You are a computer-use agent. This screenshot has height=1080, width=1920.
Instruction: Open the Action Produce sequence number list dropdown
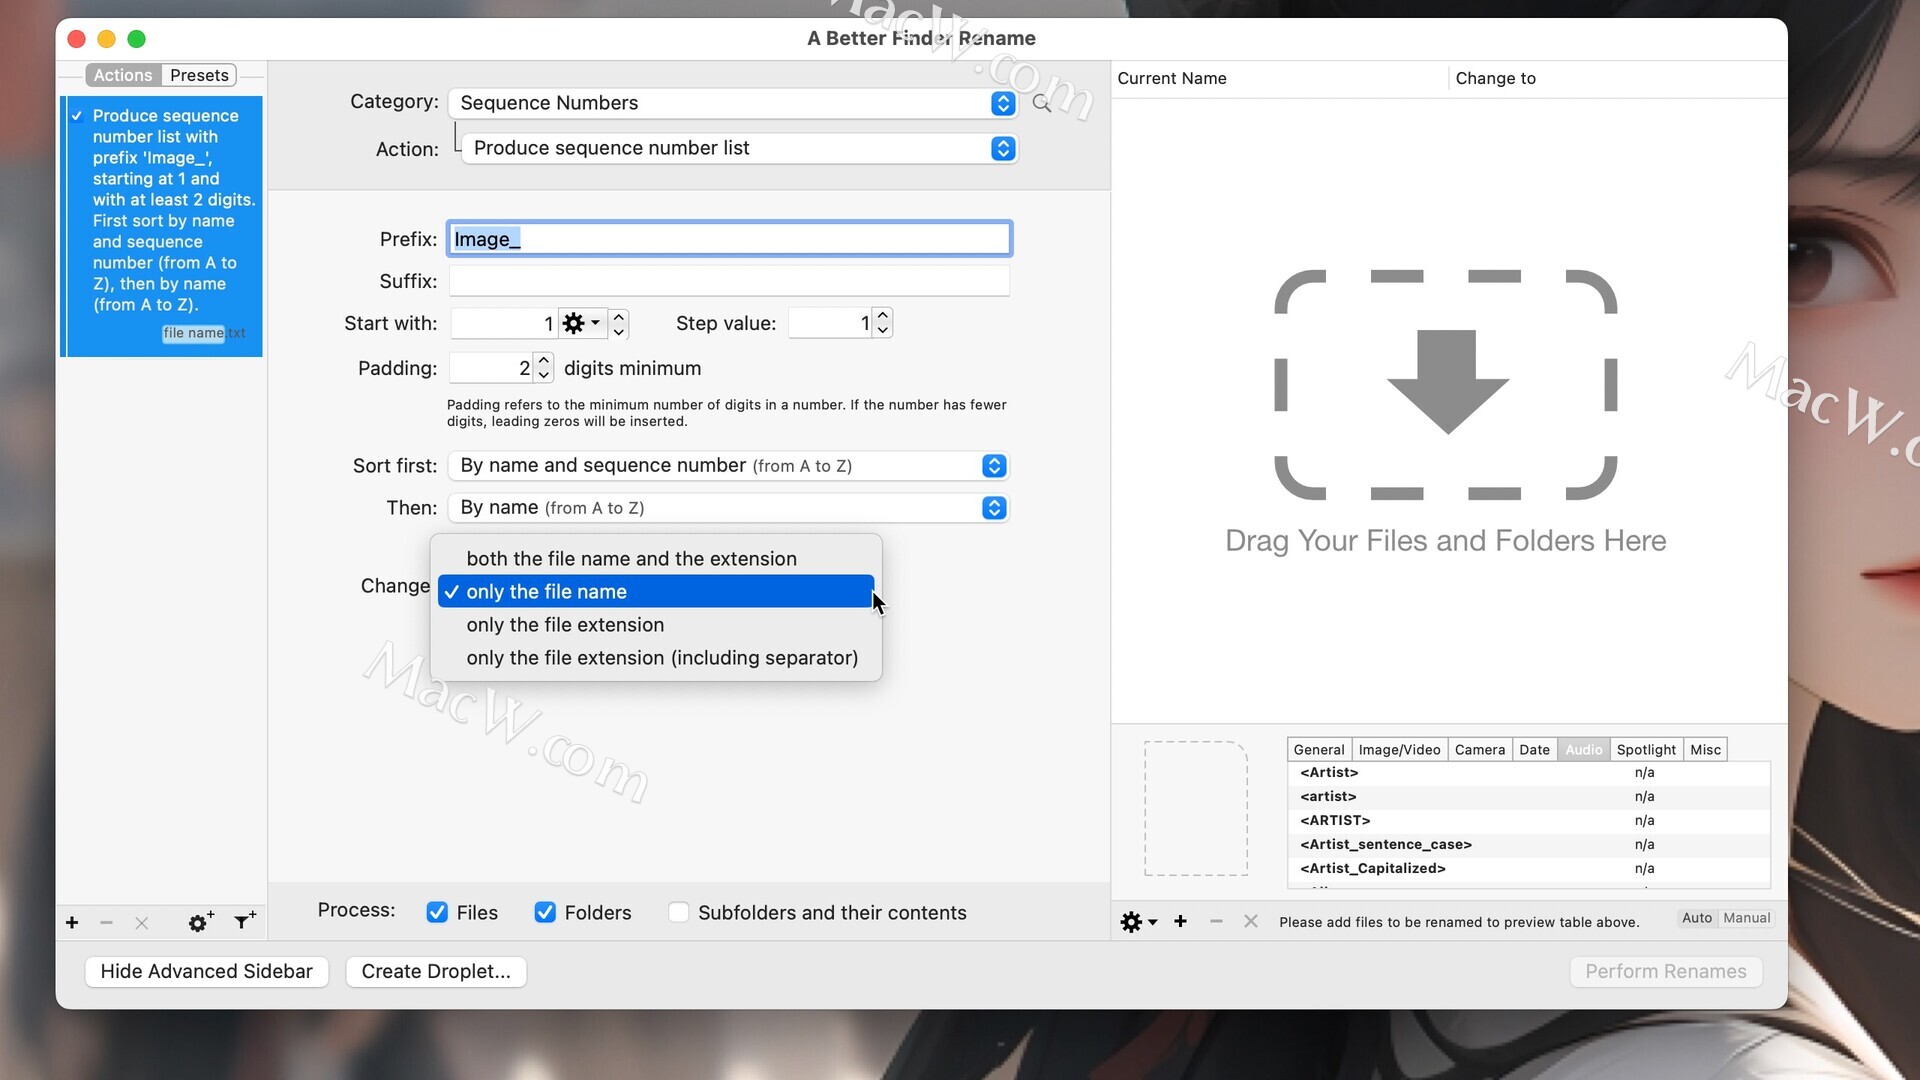pos(739,148)
